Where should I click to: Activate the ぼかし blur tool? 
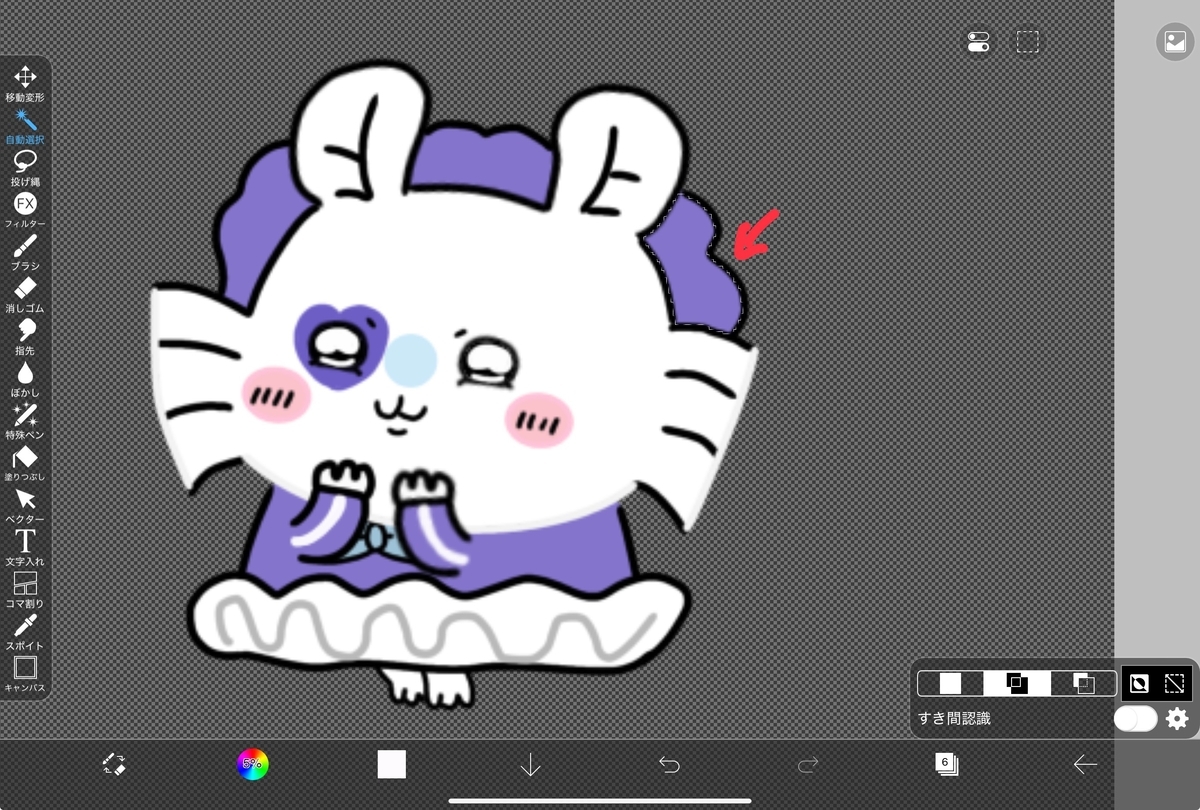25,378
